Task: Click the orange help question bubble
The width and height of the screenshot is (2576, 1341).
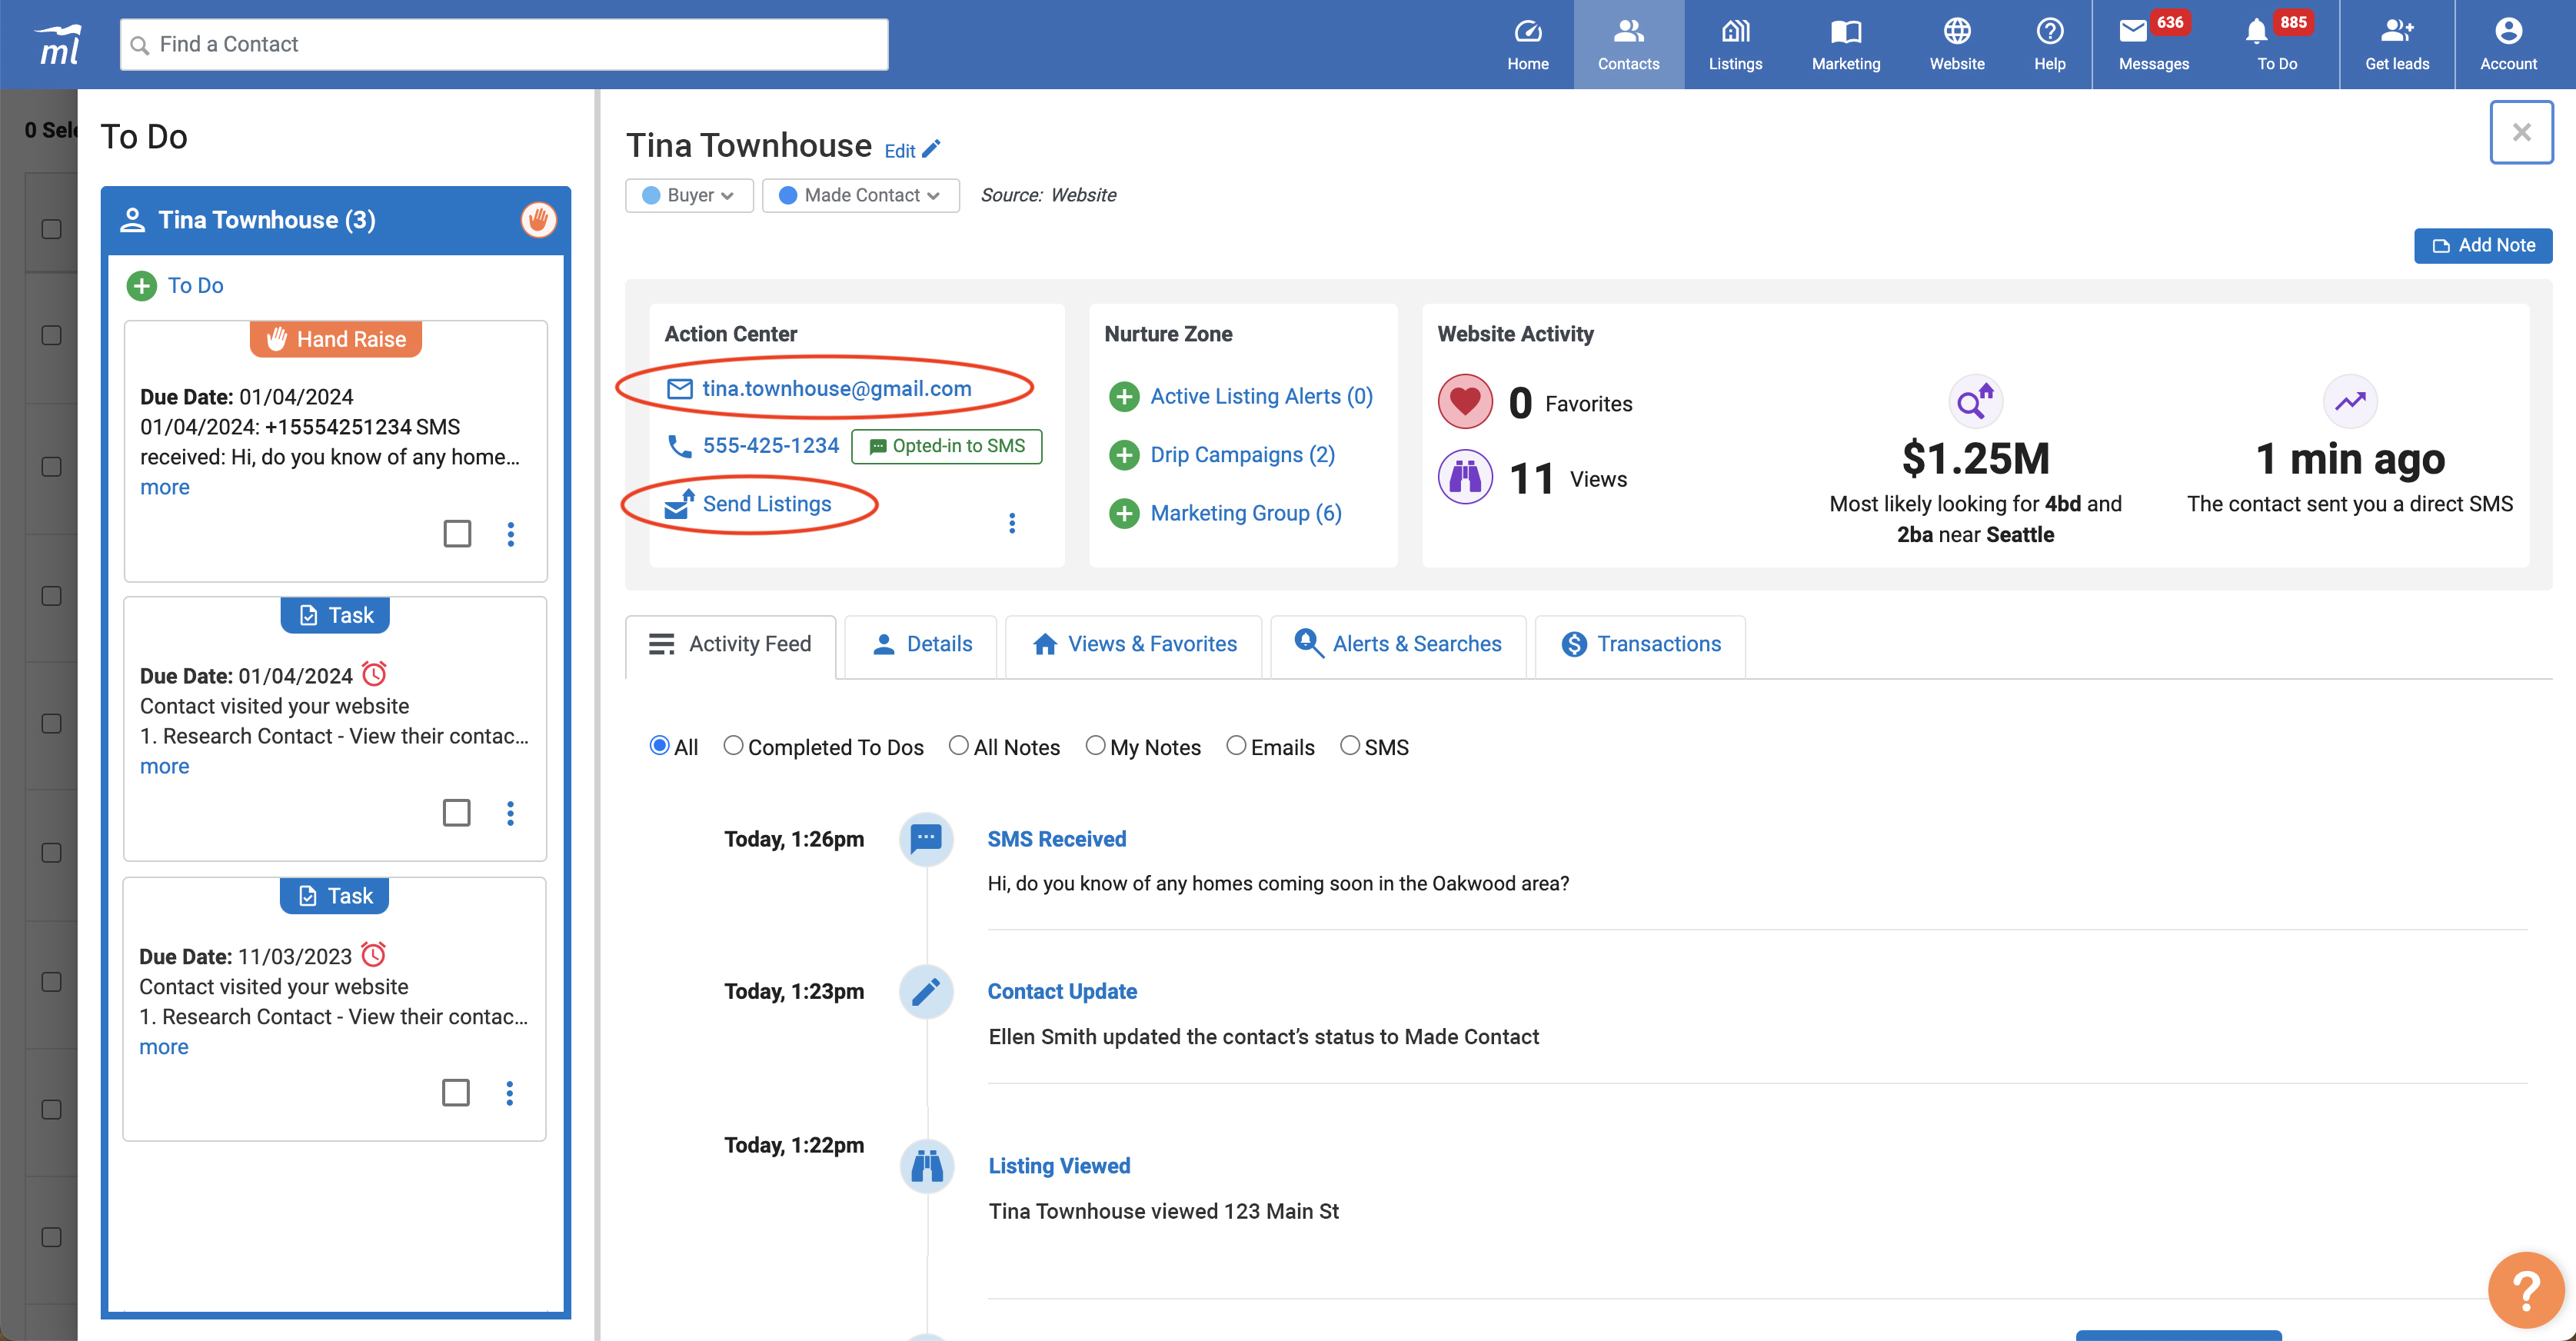Action: pos(2525,1291)
